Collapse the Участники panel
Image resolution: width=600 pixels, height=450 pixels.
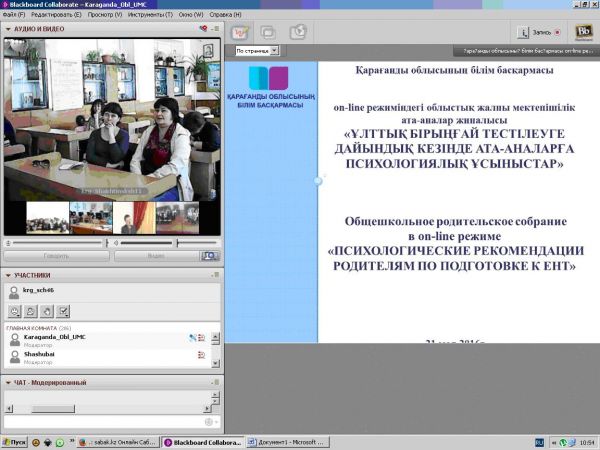pyautogui.click(x=8, y=275)
